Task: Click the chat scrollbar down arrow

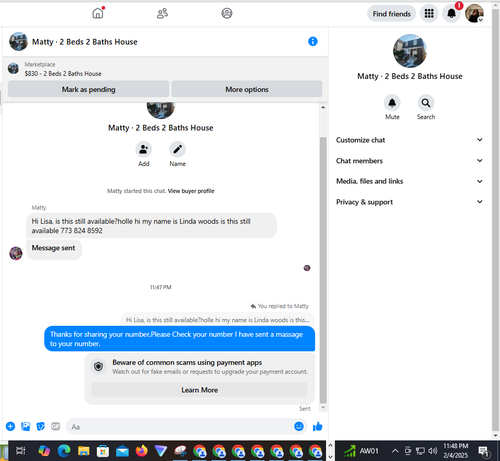Action: click(x=323, y=407)
